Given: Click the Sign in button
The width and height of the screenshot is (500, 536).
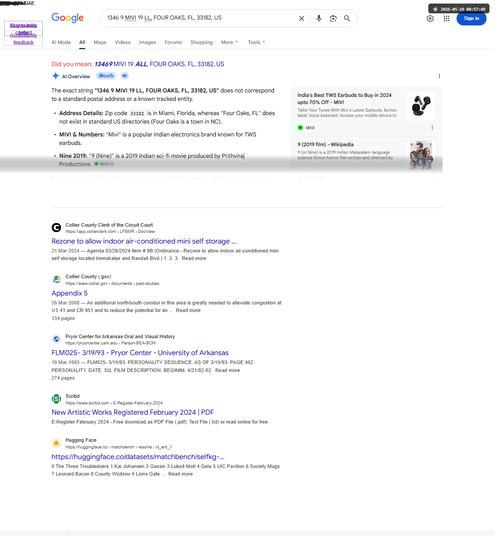Looking at the screenshot, I should coord(471,18).
